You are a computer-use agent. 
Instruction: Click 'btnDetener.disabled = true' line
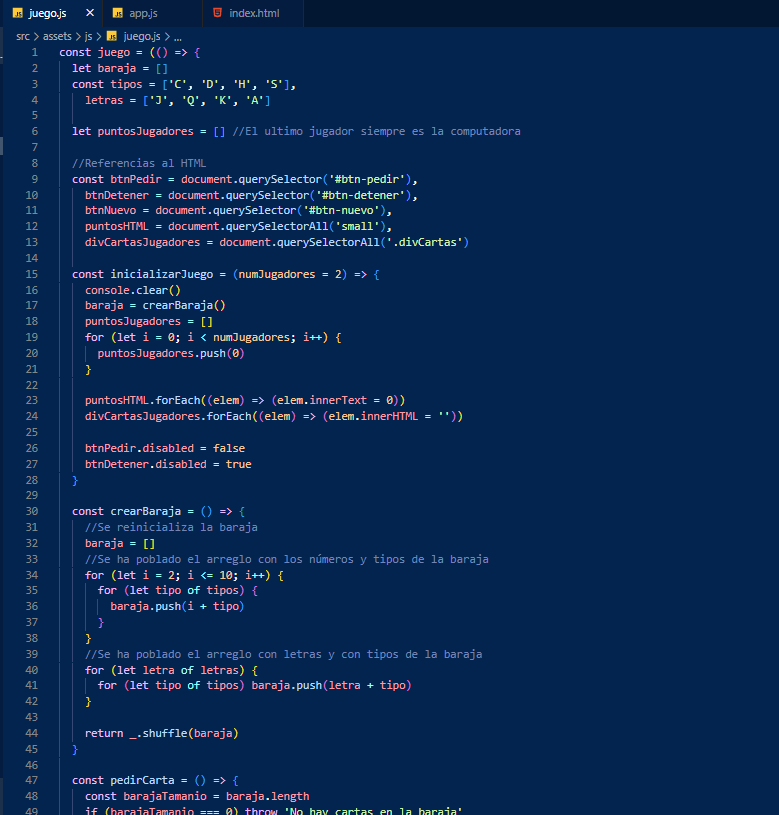(168, 465)
